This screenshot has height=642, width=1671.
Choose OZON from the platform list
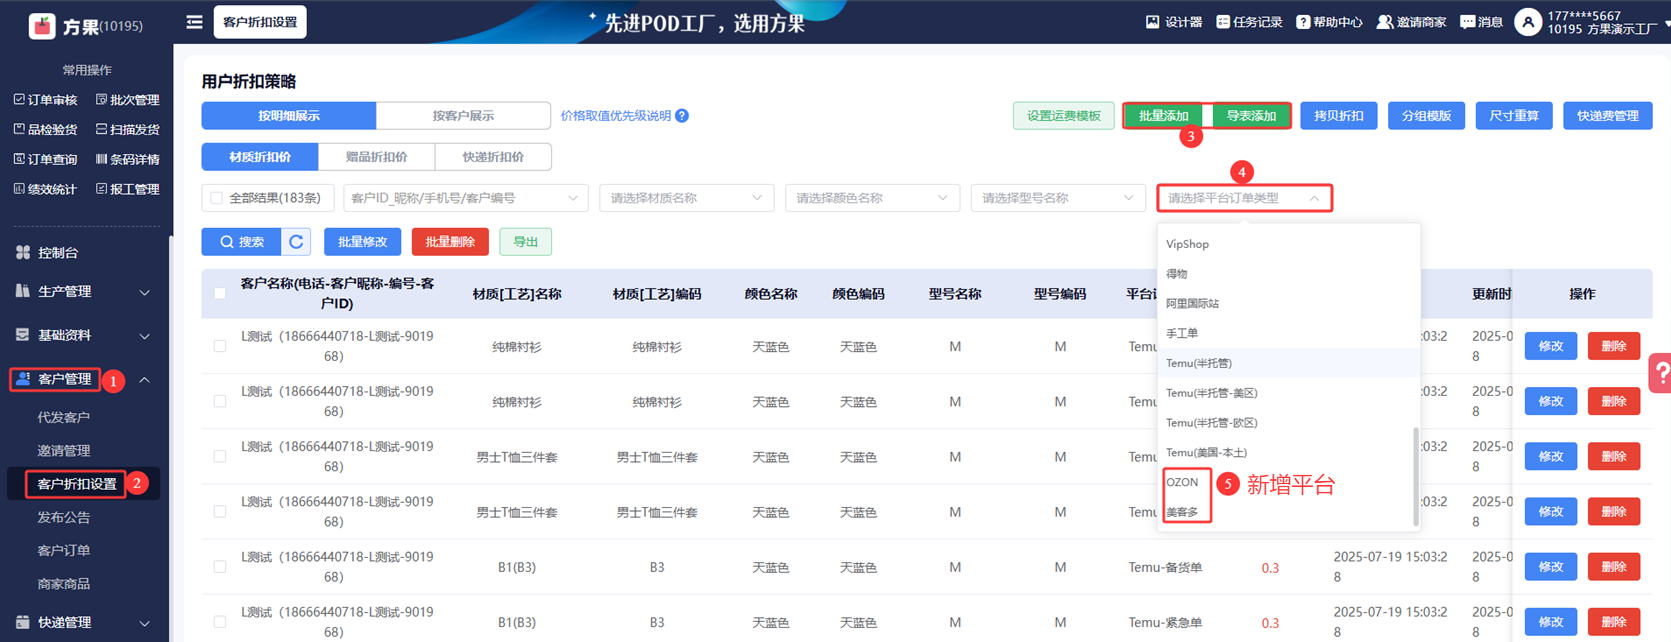pyautogui.click(x=1182, y=482)
